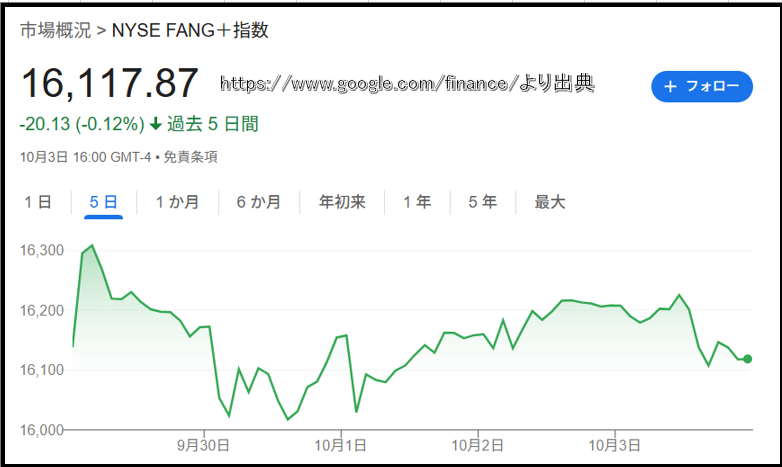Select the 最大 maximum range tab
Image resolution: width=782 pixels, height=467 pixels.
click(550, 202)
